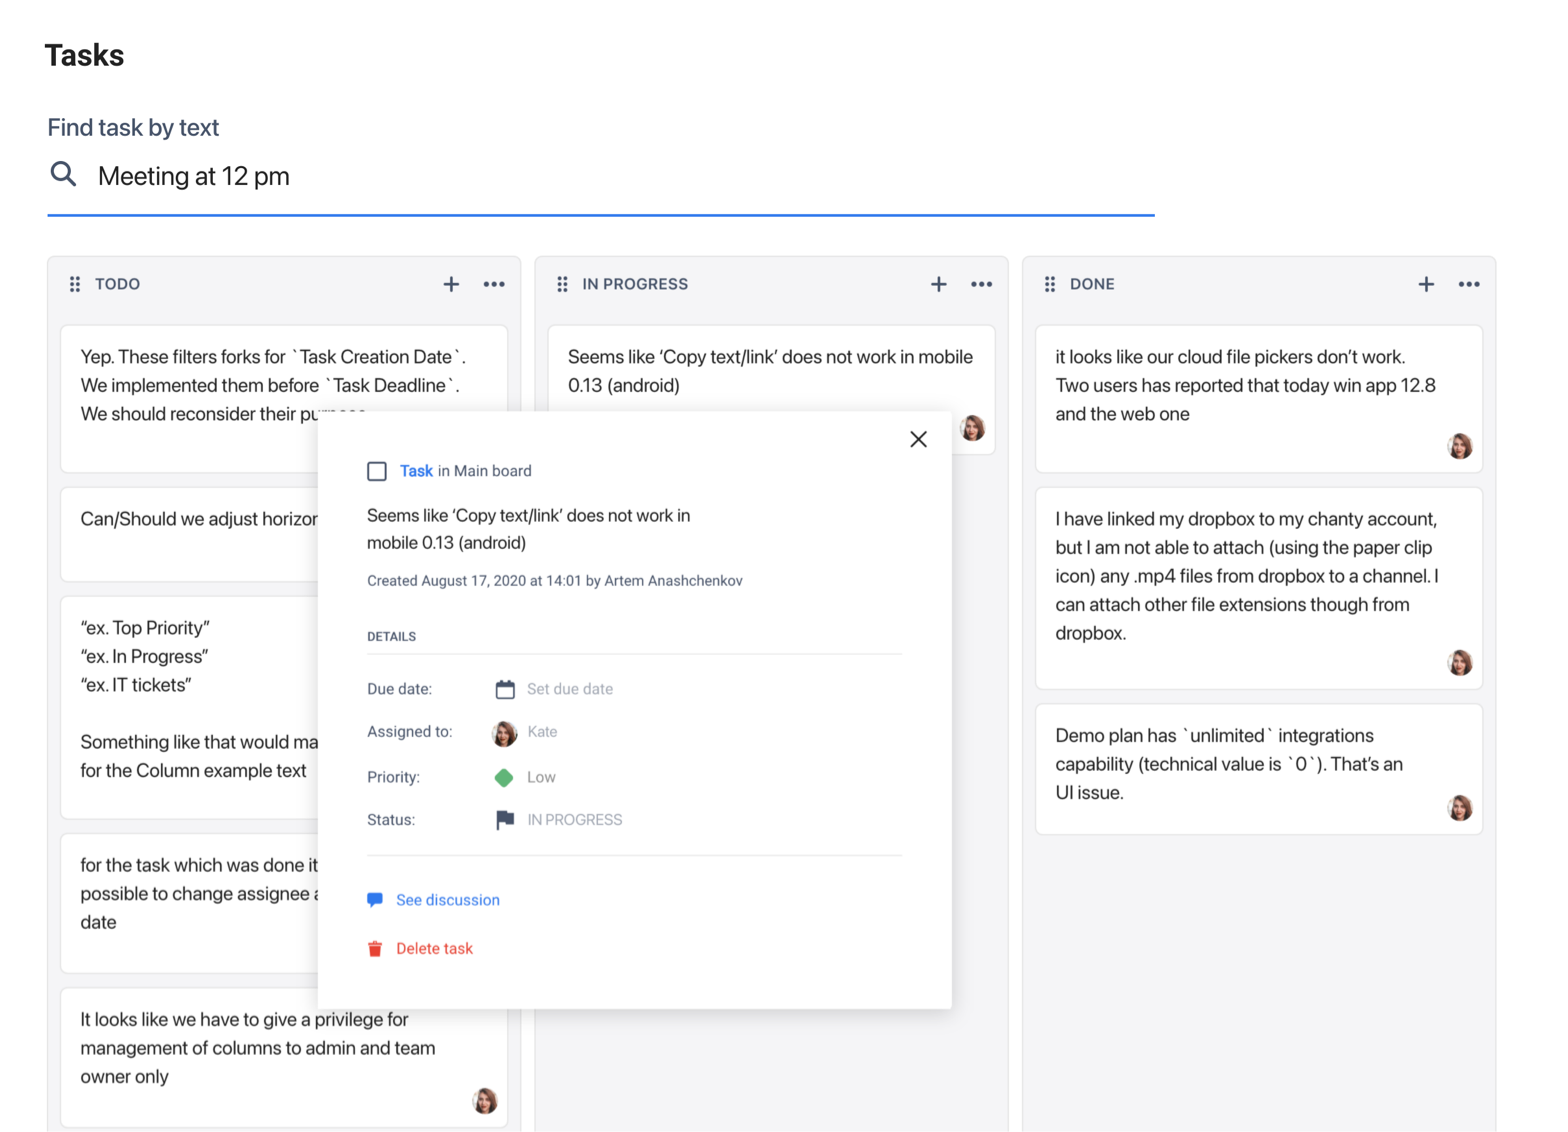Close the task details popup
This screenshot has height=1132, width=1568.
point(918,439)
